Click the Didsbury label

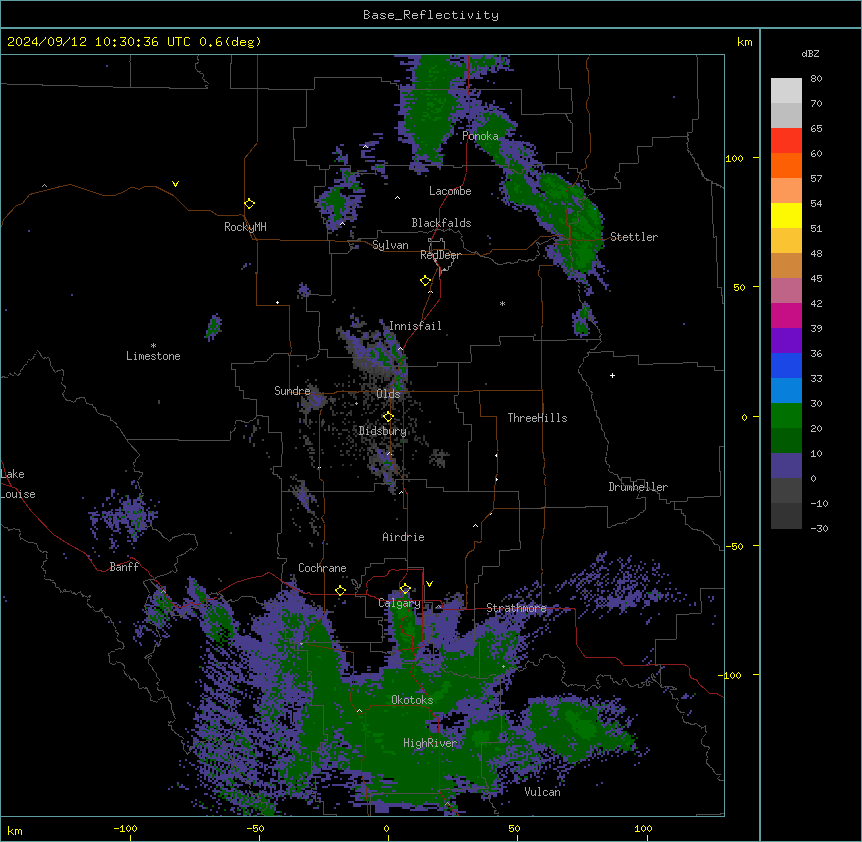[x=383, y=431]
